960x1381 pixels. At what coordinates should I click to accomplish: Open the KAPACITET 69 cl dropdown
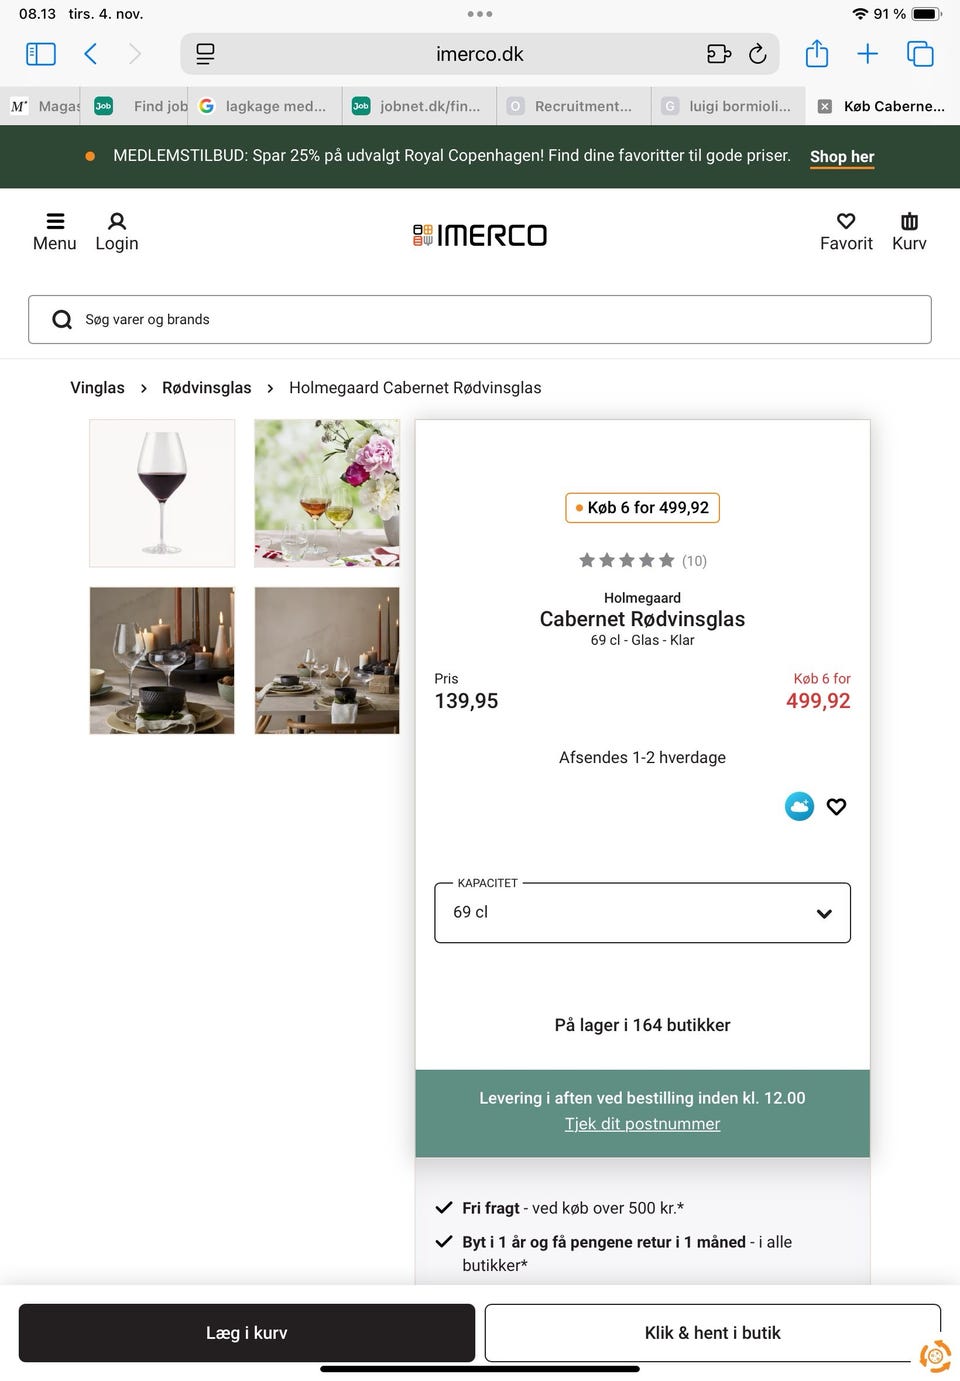click(x=641, y=912)
